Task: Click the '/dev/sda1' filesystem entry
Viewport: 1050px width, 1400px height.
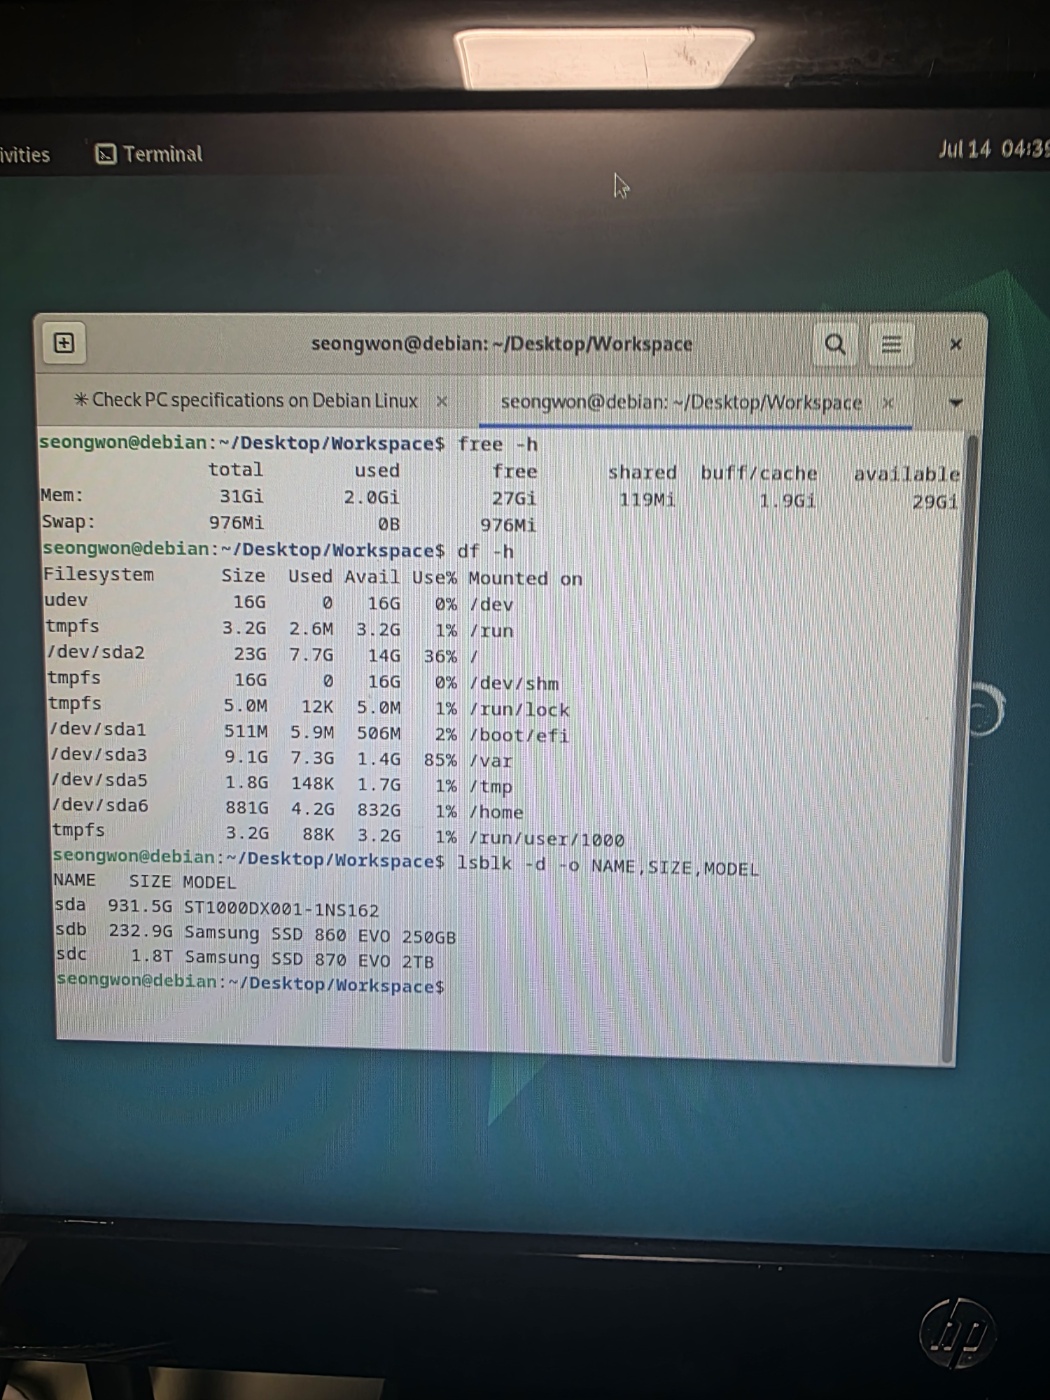Action: tap(98, 729)
